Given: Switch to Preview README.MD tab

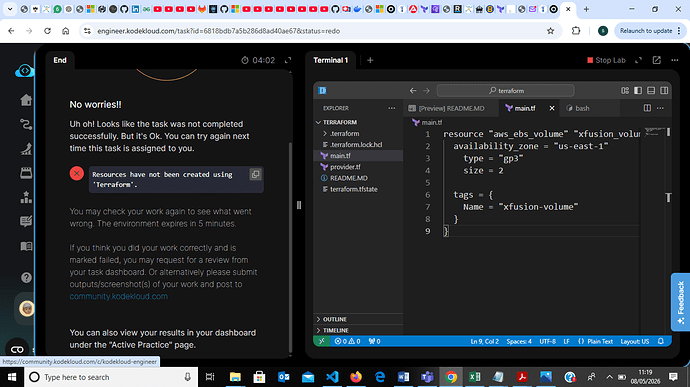Looking at the screenshot, I should 451,108.
